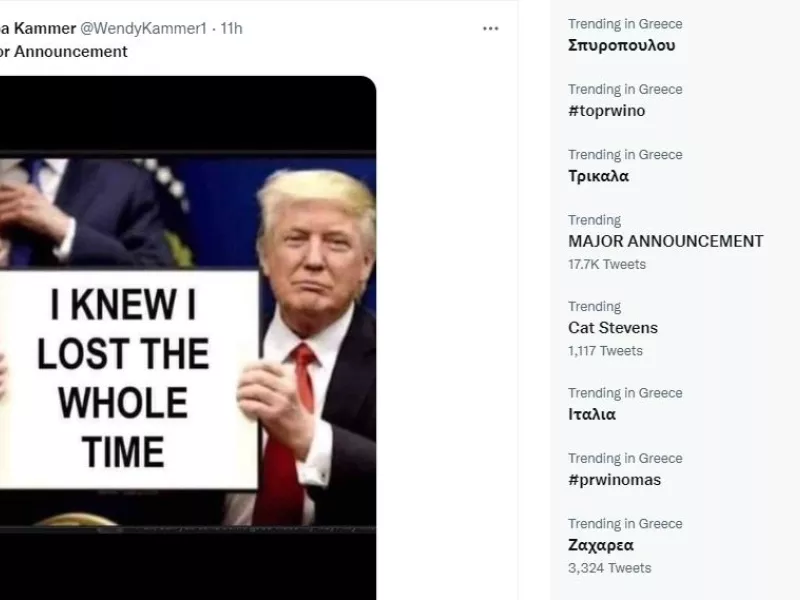Open the Kammer display name profile

coord(38,28)
